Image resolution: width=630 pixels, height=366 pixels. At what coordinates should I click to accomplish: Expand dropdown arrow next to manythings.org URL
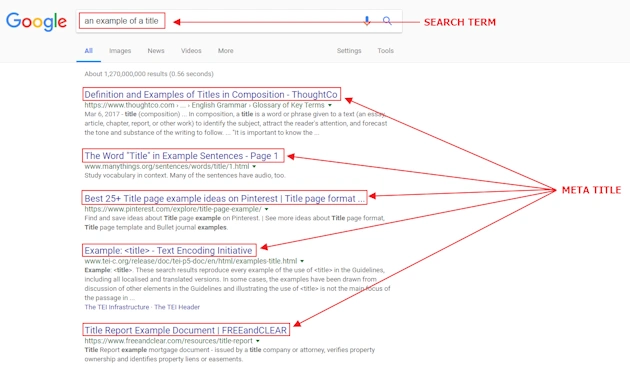click(x=254, y=167)
